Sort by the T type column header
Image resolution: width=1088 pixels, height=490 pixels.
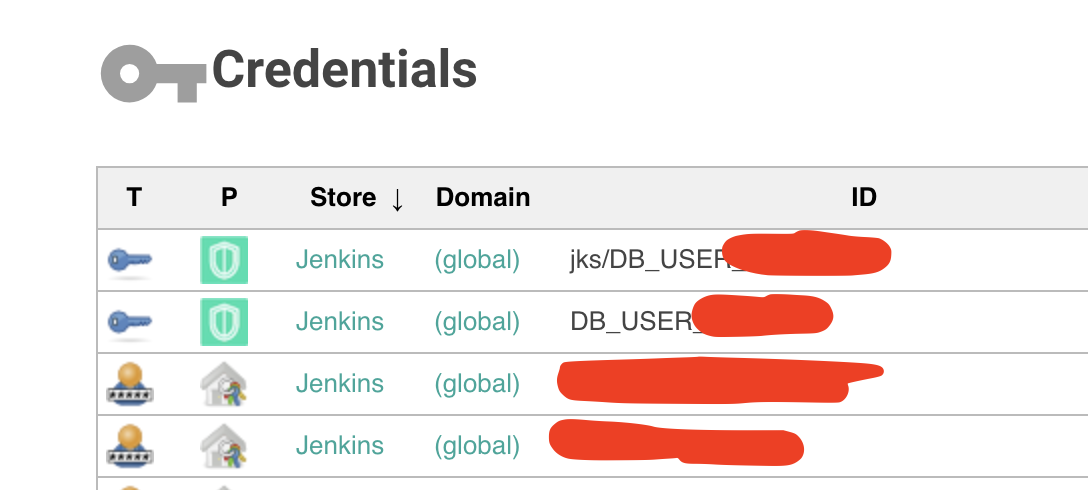(x=134, y=198)
